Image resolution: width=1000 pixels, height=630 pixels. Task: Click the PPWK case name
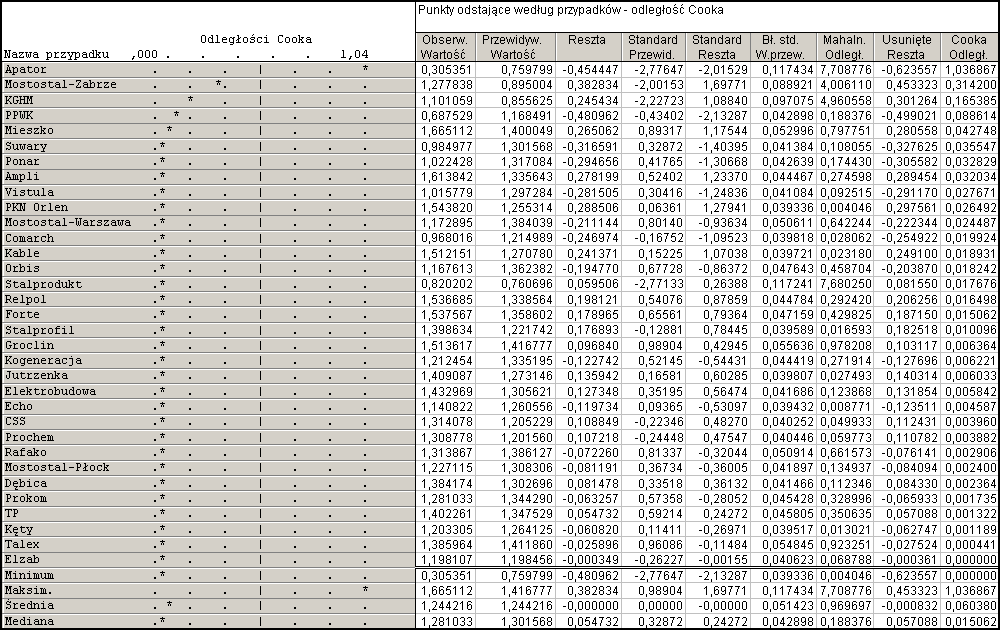click(x=18, y=115)
